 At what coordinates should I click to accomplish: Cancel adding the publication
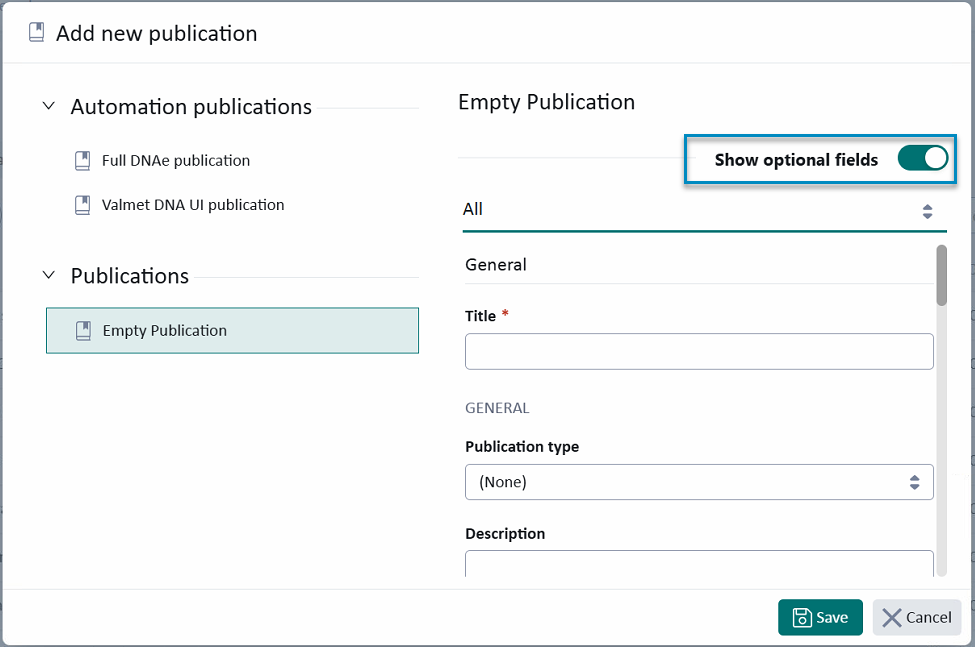pyautogui.click(x=916, y=617)
